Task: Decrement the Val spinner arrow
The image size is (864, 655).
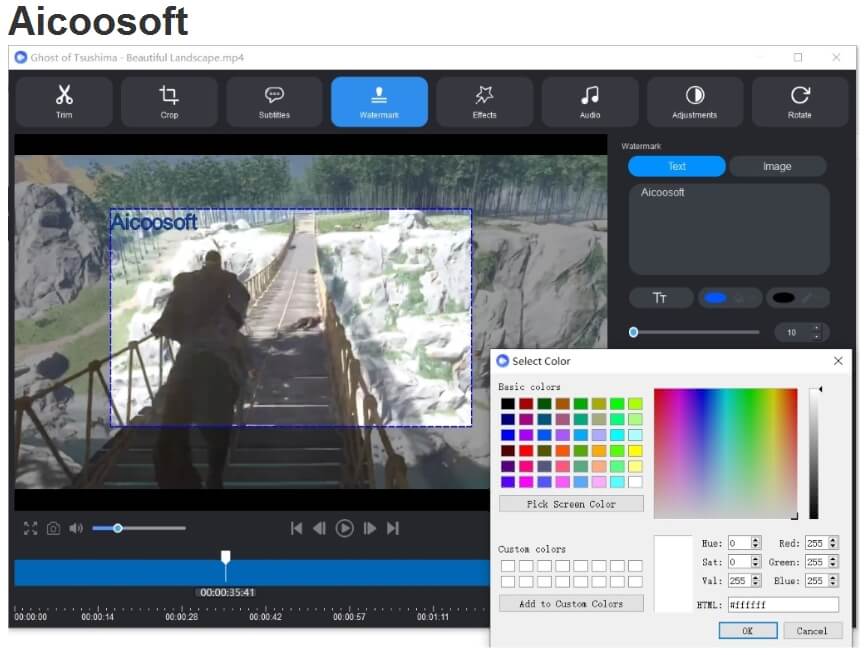Action: [756, 584]
